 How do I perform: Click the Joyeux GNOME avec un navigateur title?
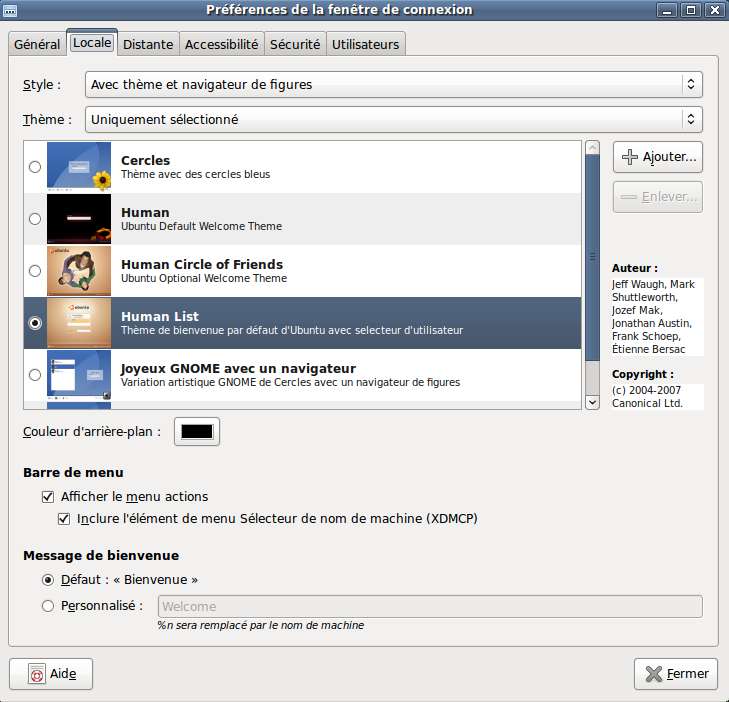click(x=238, y=368)
